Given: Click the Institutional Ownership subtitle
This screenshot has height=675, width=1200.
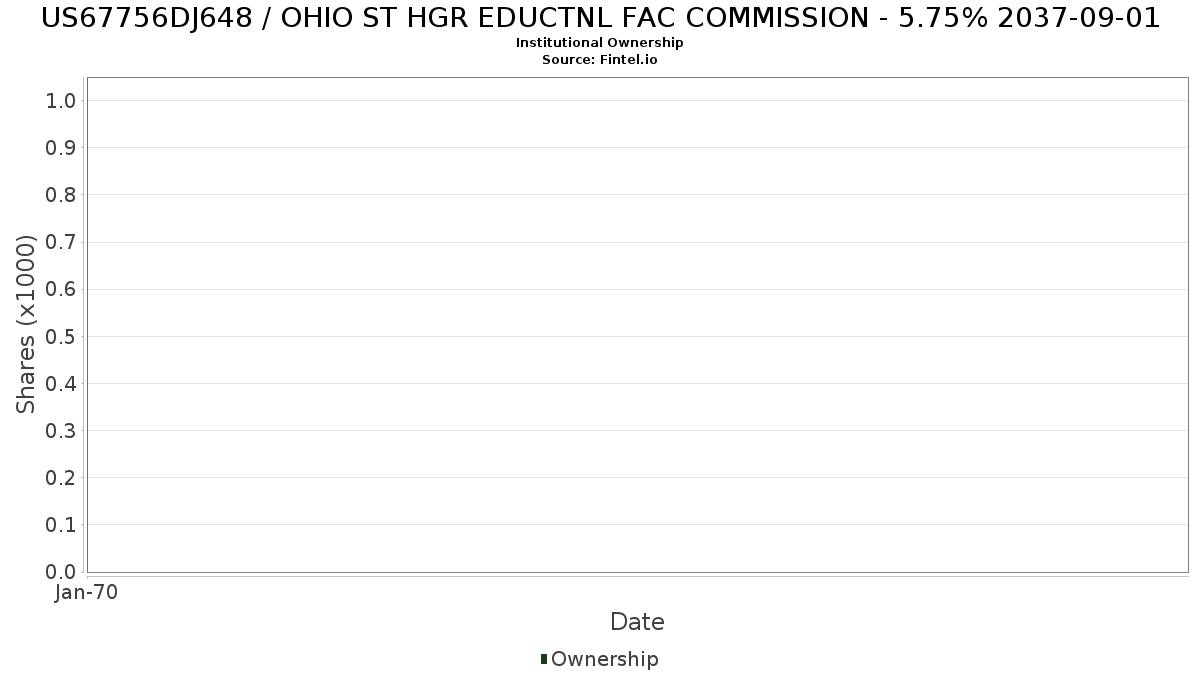Looking at the screenshot, I should (x=600, y=43).
